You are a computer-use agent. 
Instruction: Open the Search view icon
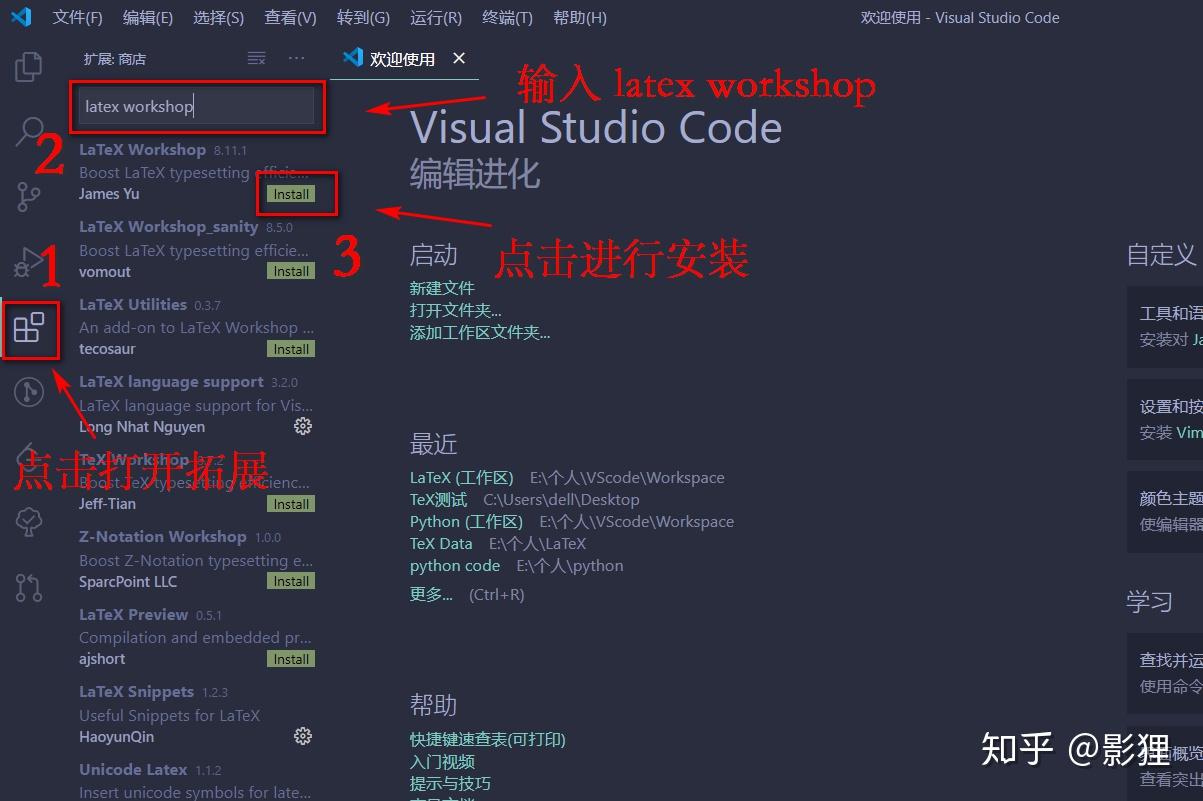28,130
